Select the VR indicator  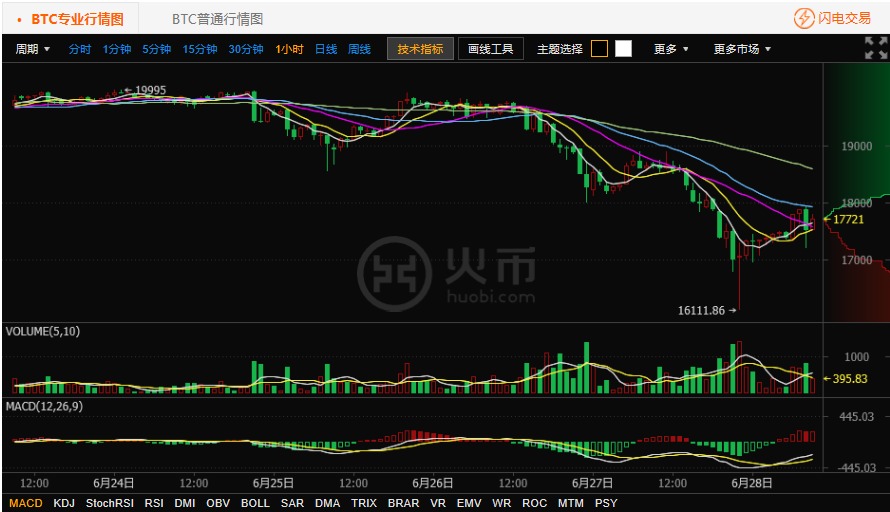coord(438,503)
